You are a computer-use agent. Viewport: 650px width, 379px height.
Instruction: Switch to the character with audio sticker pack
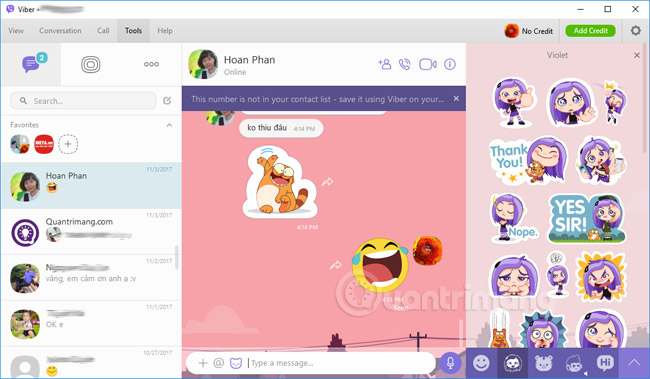[574, 363]
